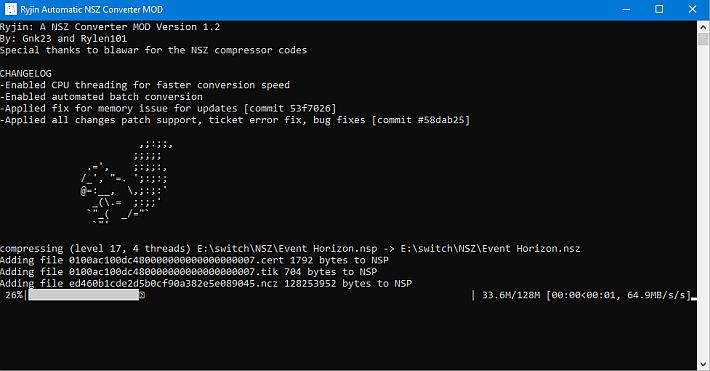Image resolution: width=710 pixels, height=371 pixels.
Task: Click the ASCII art squirrel logo
Action: click(x=124, y=183)
